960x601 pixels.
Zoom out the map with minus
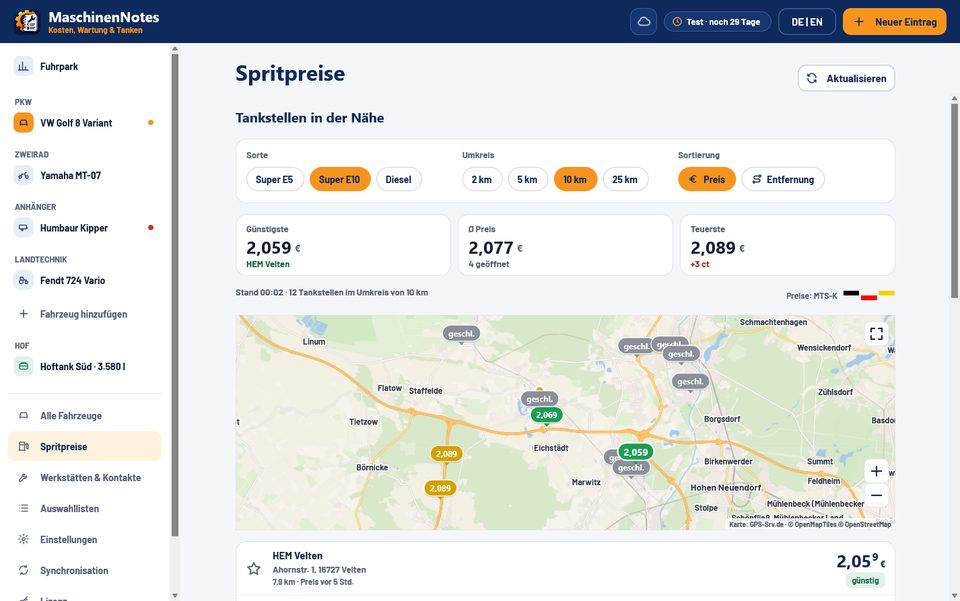876,495
